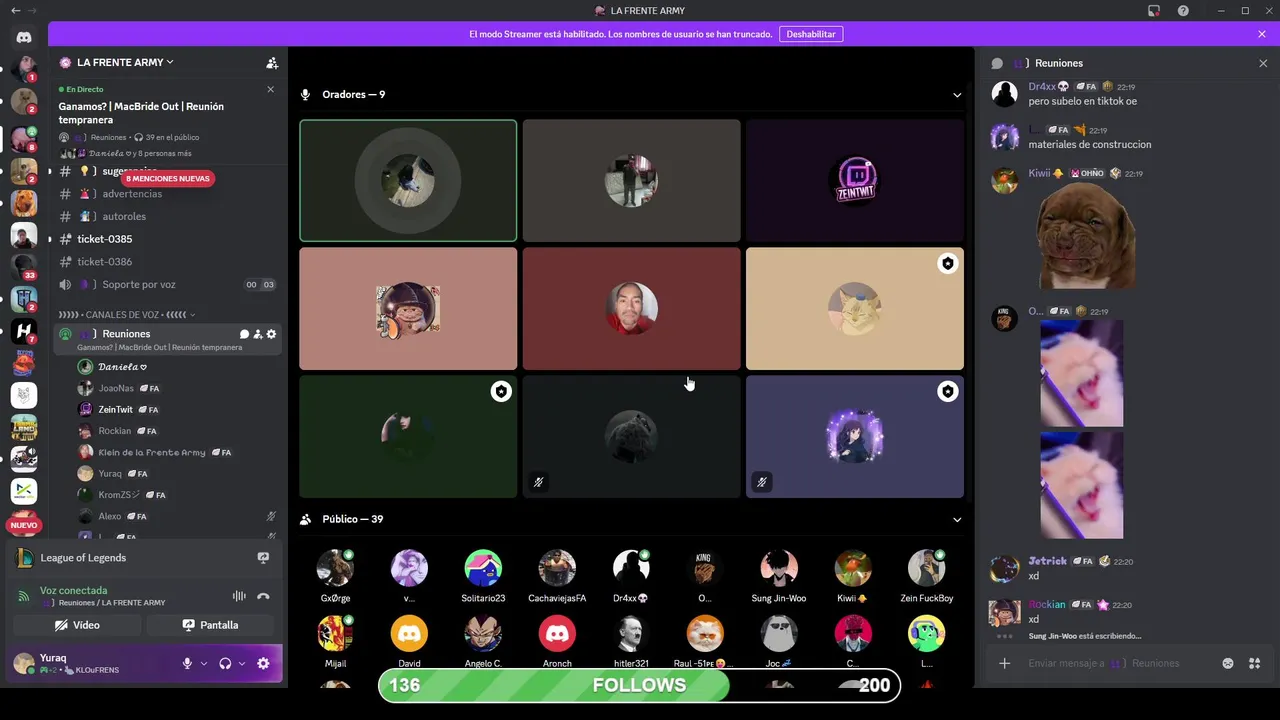
Task: Click invite icon on Reuniones channel row
Action: (x=258, y=334)
